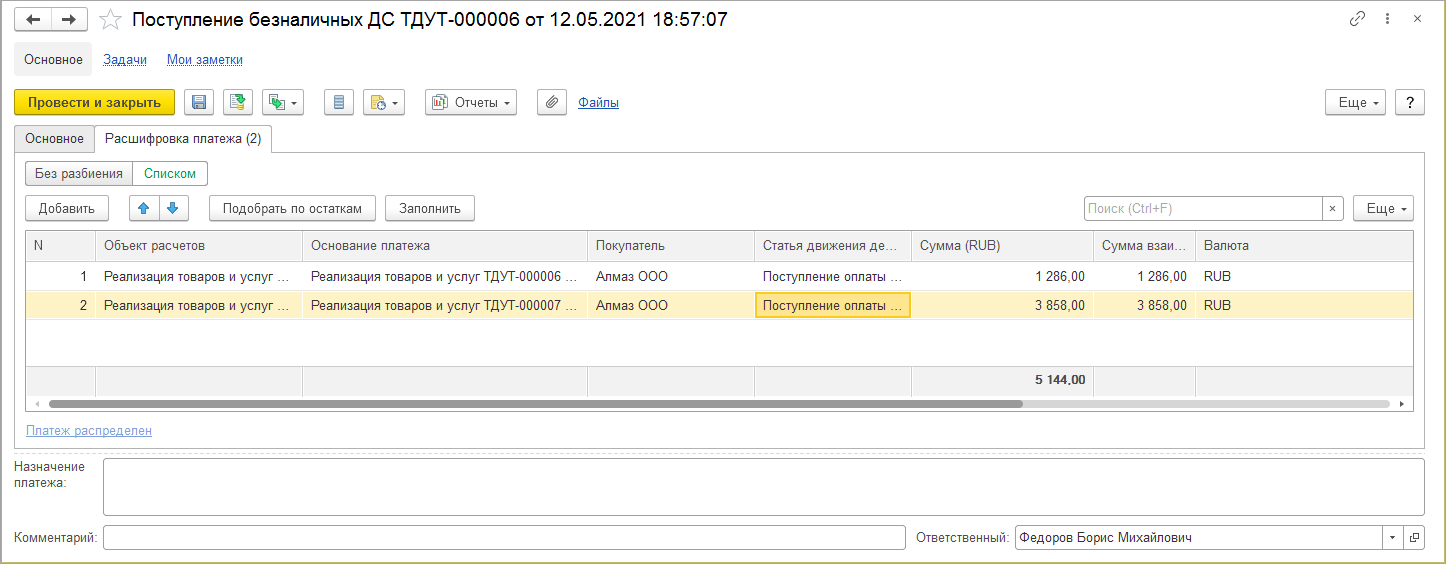Click the save document floppy disk icon

(x=198, y=102)
